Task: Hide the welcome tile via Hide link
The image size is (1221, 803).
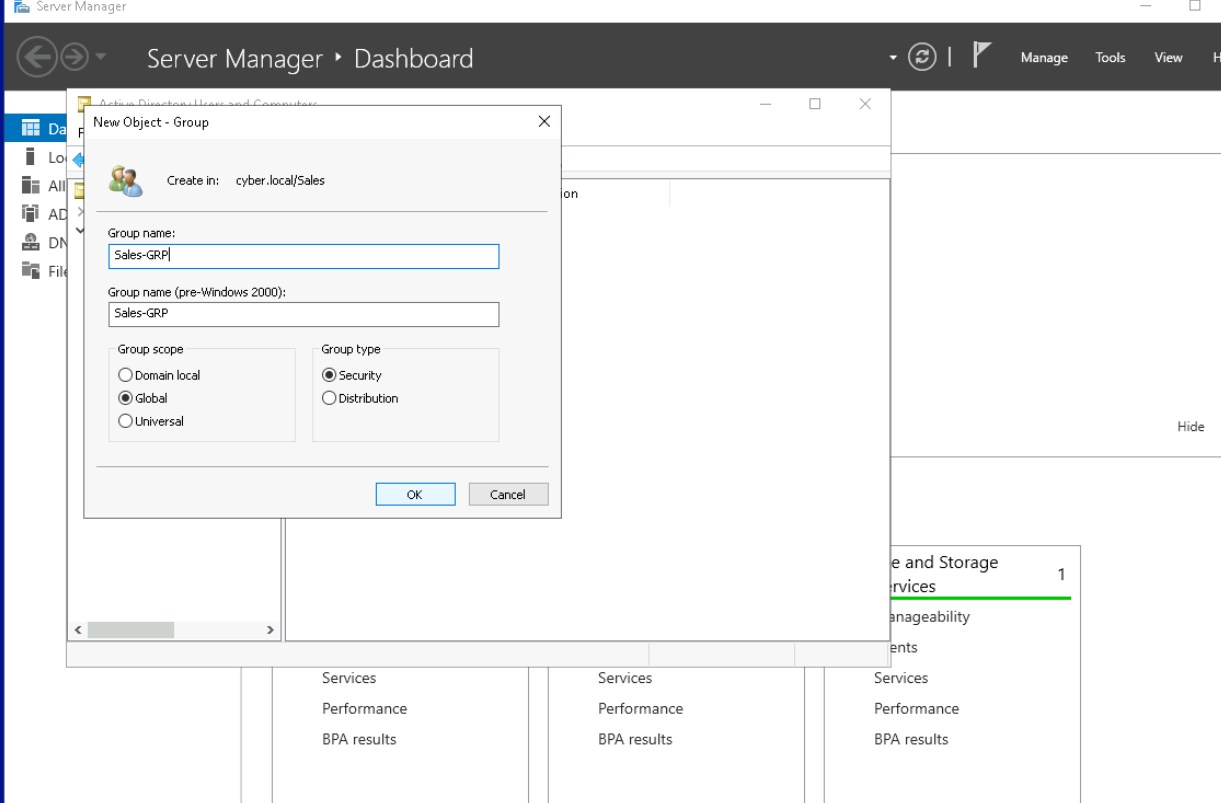Action: click(x=1190, y=426)
